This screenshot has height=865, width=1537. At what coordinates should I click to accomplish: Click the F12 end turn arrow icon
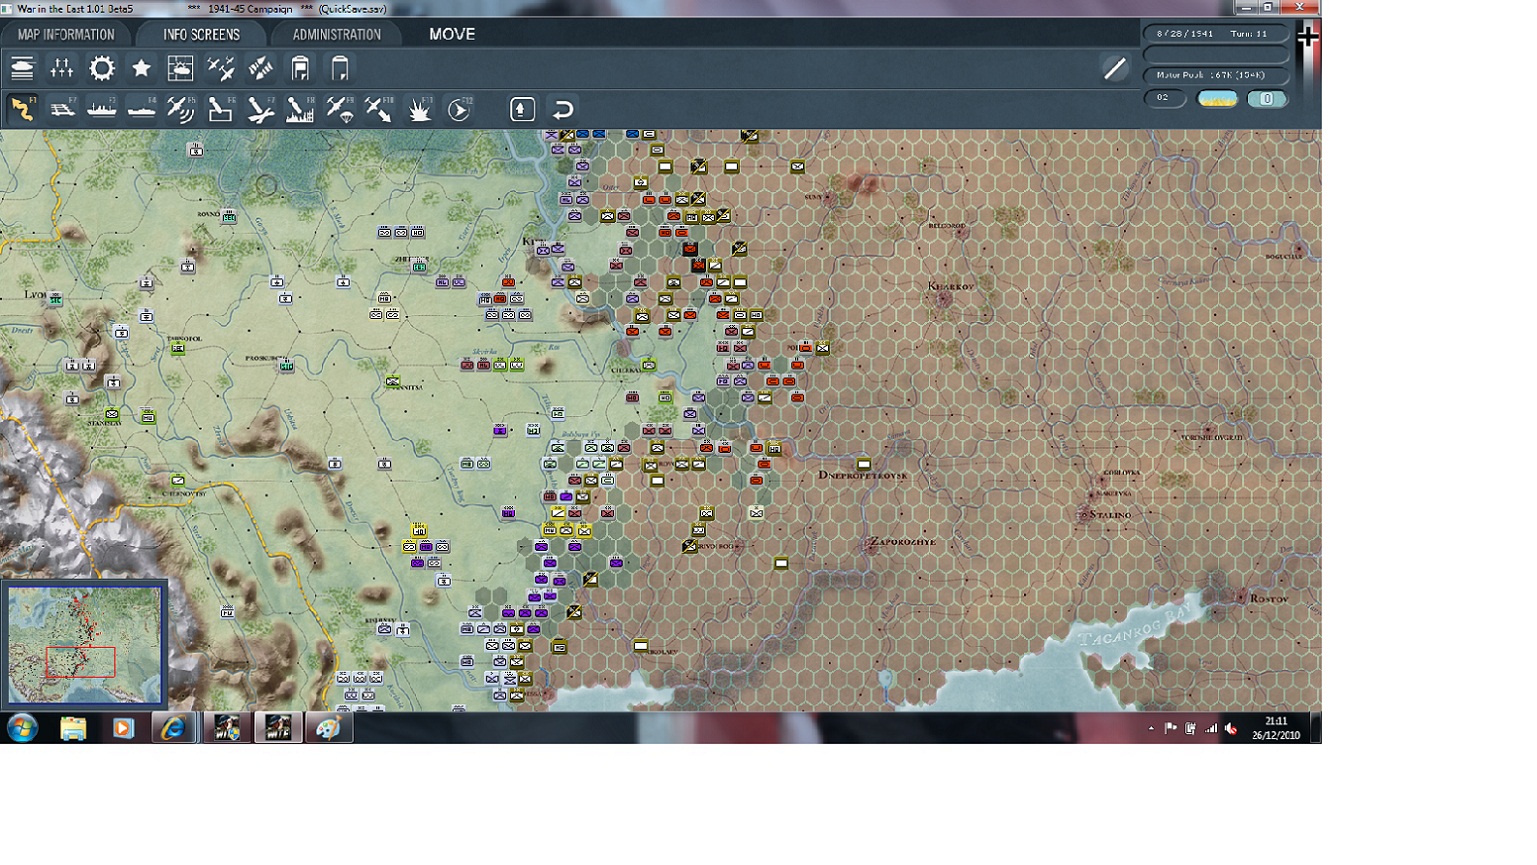coord(459,109)
